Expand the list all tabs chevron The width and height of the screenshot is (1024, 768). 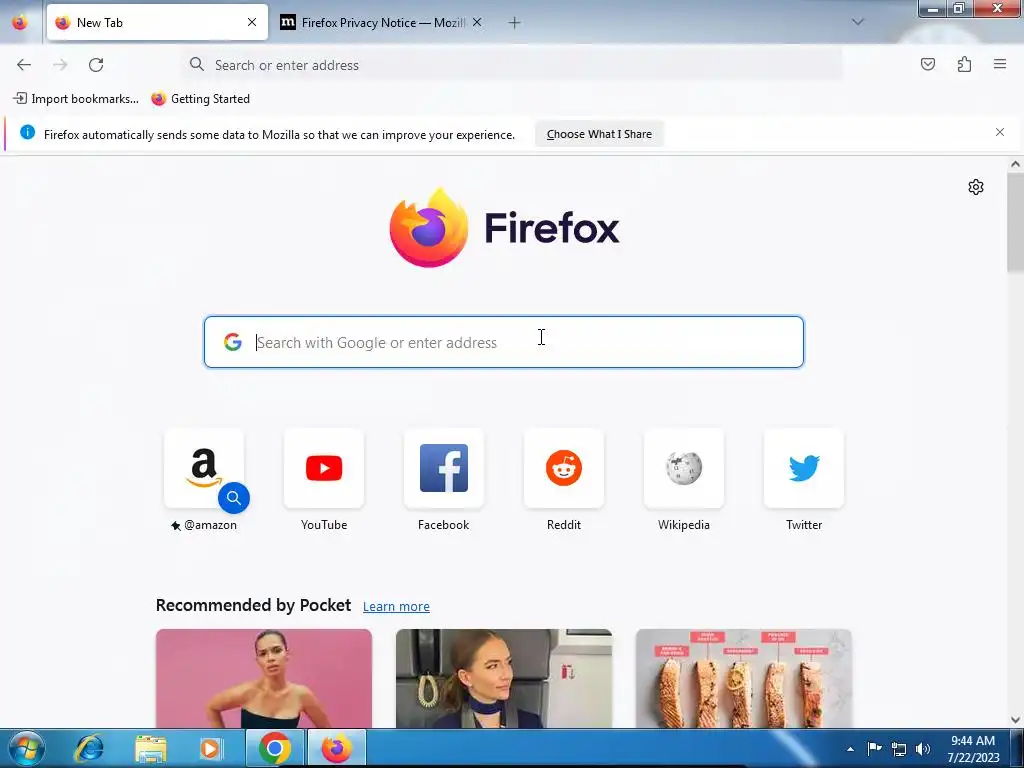click(858, 22)
